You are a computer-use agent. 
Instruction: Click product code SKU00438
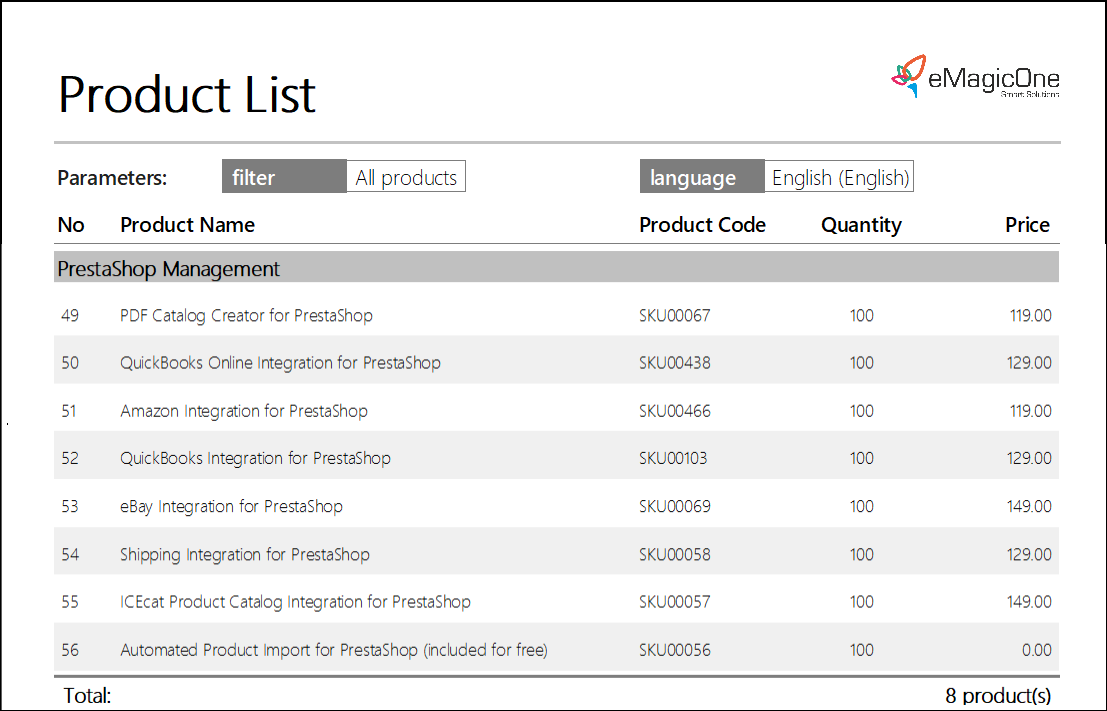[x=675, y=363]
